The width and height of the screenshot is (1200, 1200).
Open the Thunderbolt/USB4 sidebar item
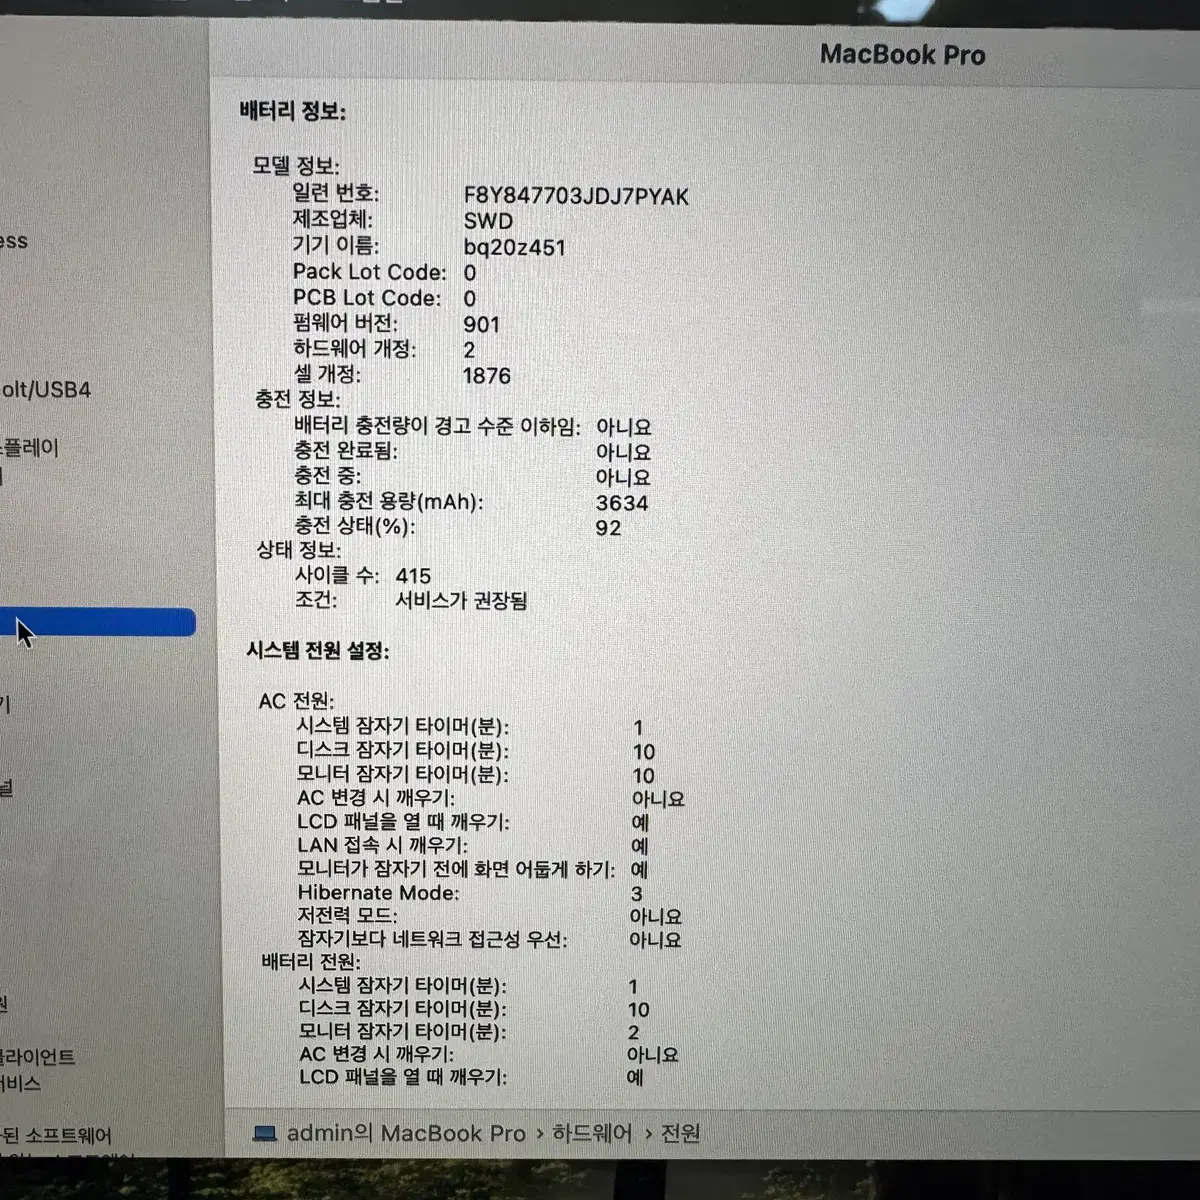pos(45,390)
